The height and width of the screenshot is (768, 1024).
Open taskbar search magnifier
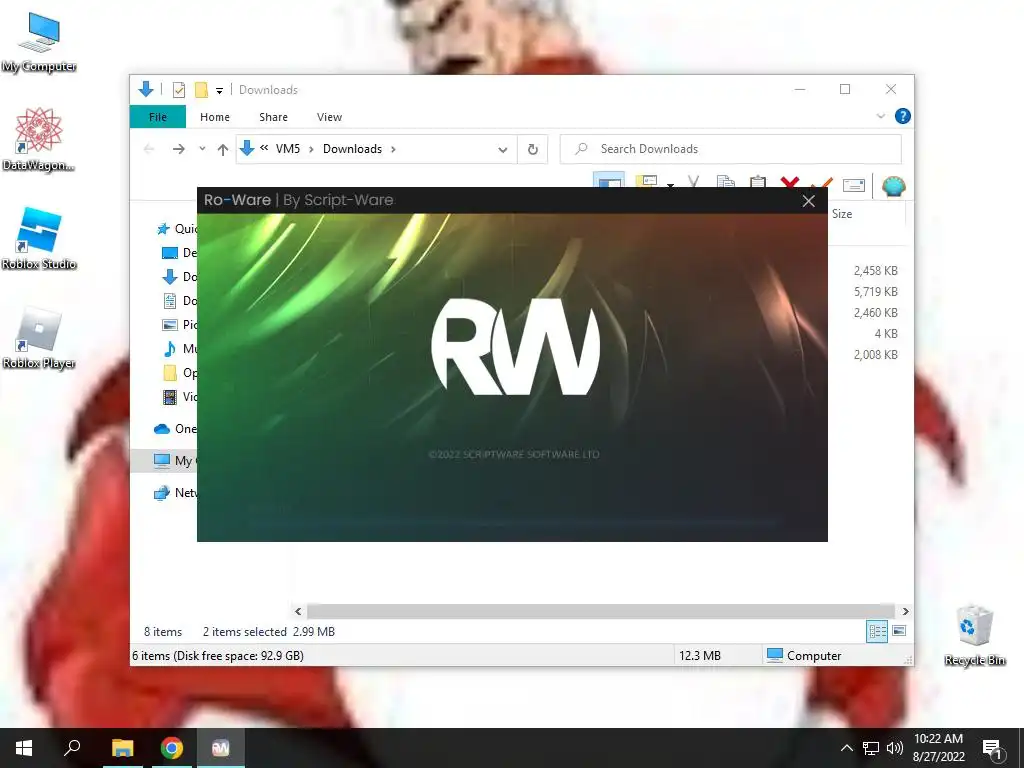click(72, 748)
